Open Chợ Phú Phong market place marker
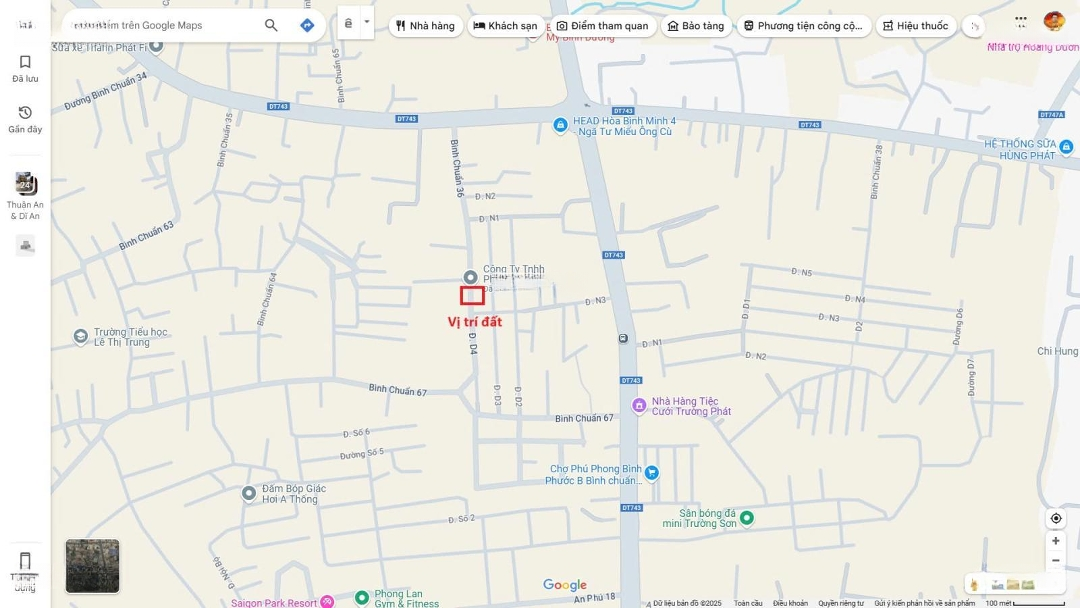 coord(651,473)
